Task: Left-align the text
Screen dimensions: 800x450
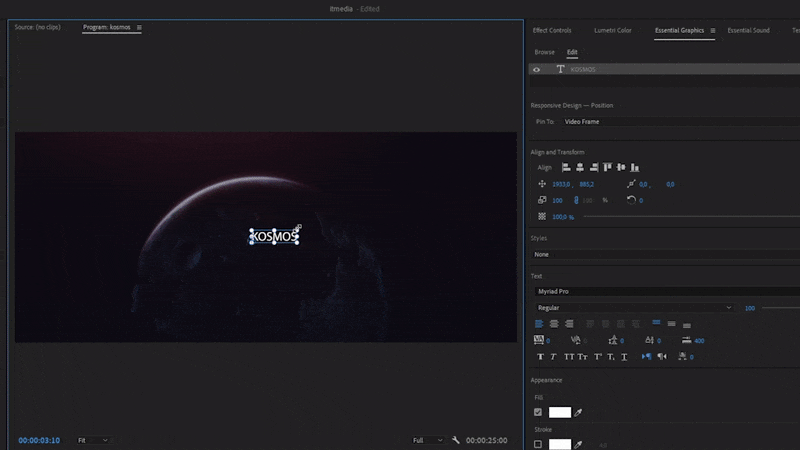Action: pyautogui.click(x=539, y=324)
